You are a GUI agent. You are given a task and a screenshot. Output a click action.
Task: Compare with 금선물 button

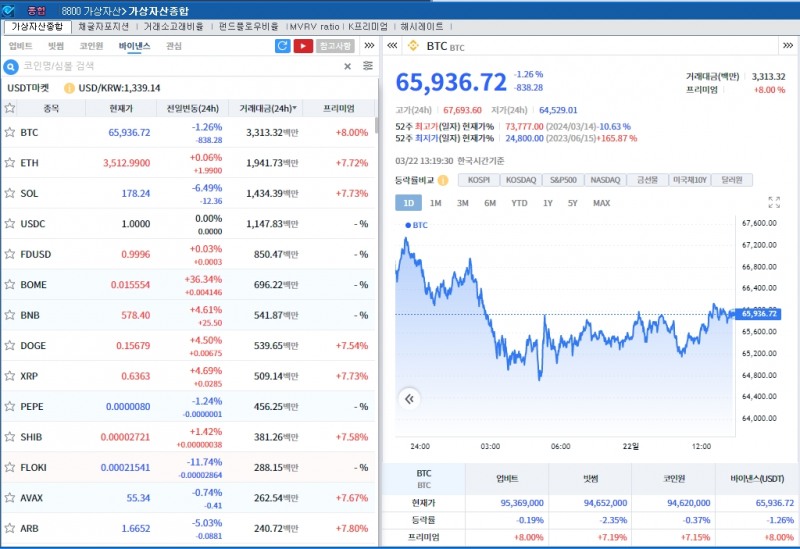[x=647, y=180]
